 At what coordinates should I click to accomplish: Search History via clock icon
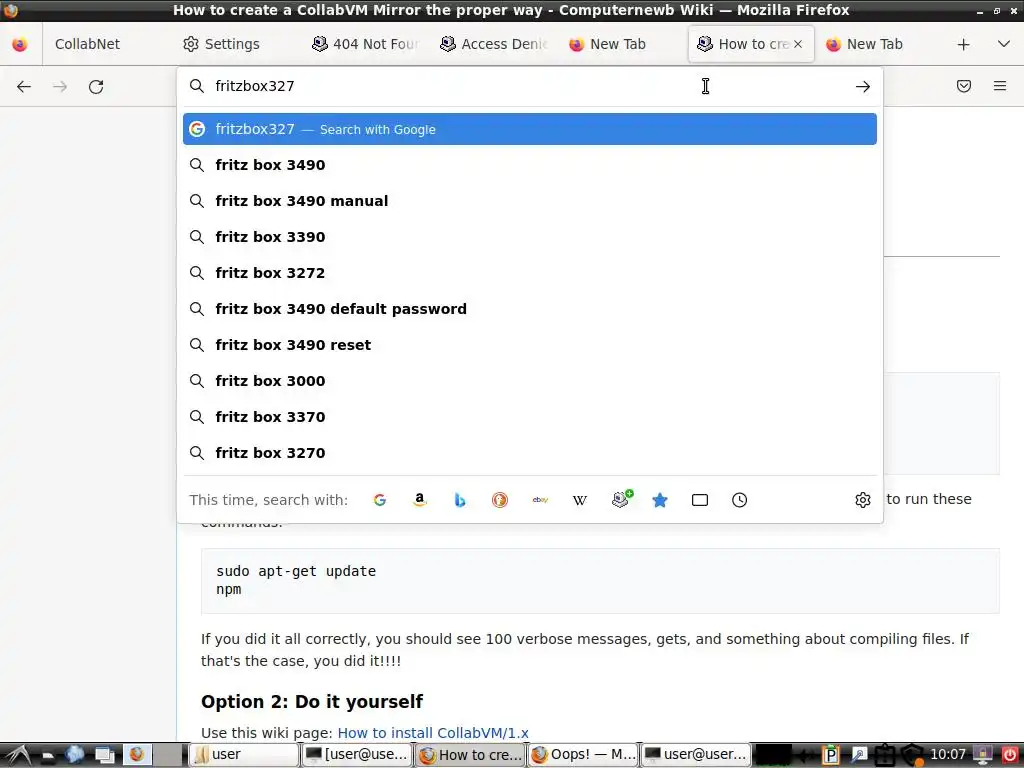pyautogui.click(x=739, y=500)
